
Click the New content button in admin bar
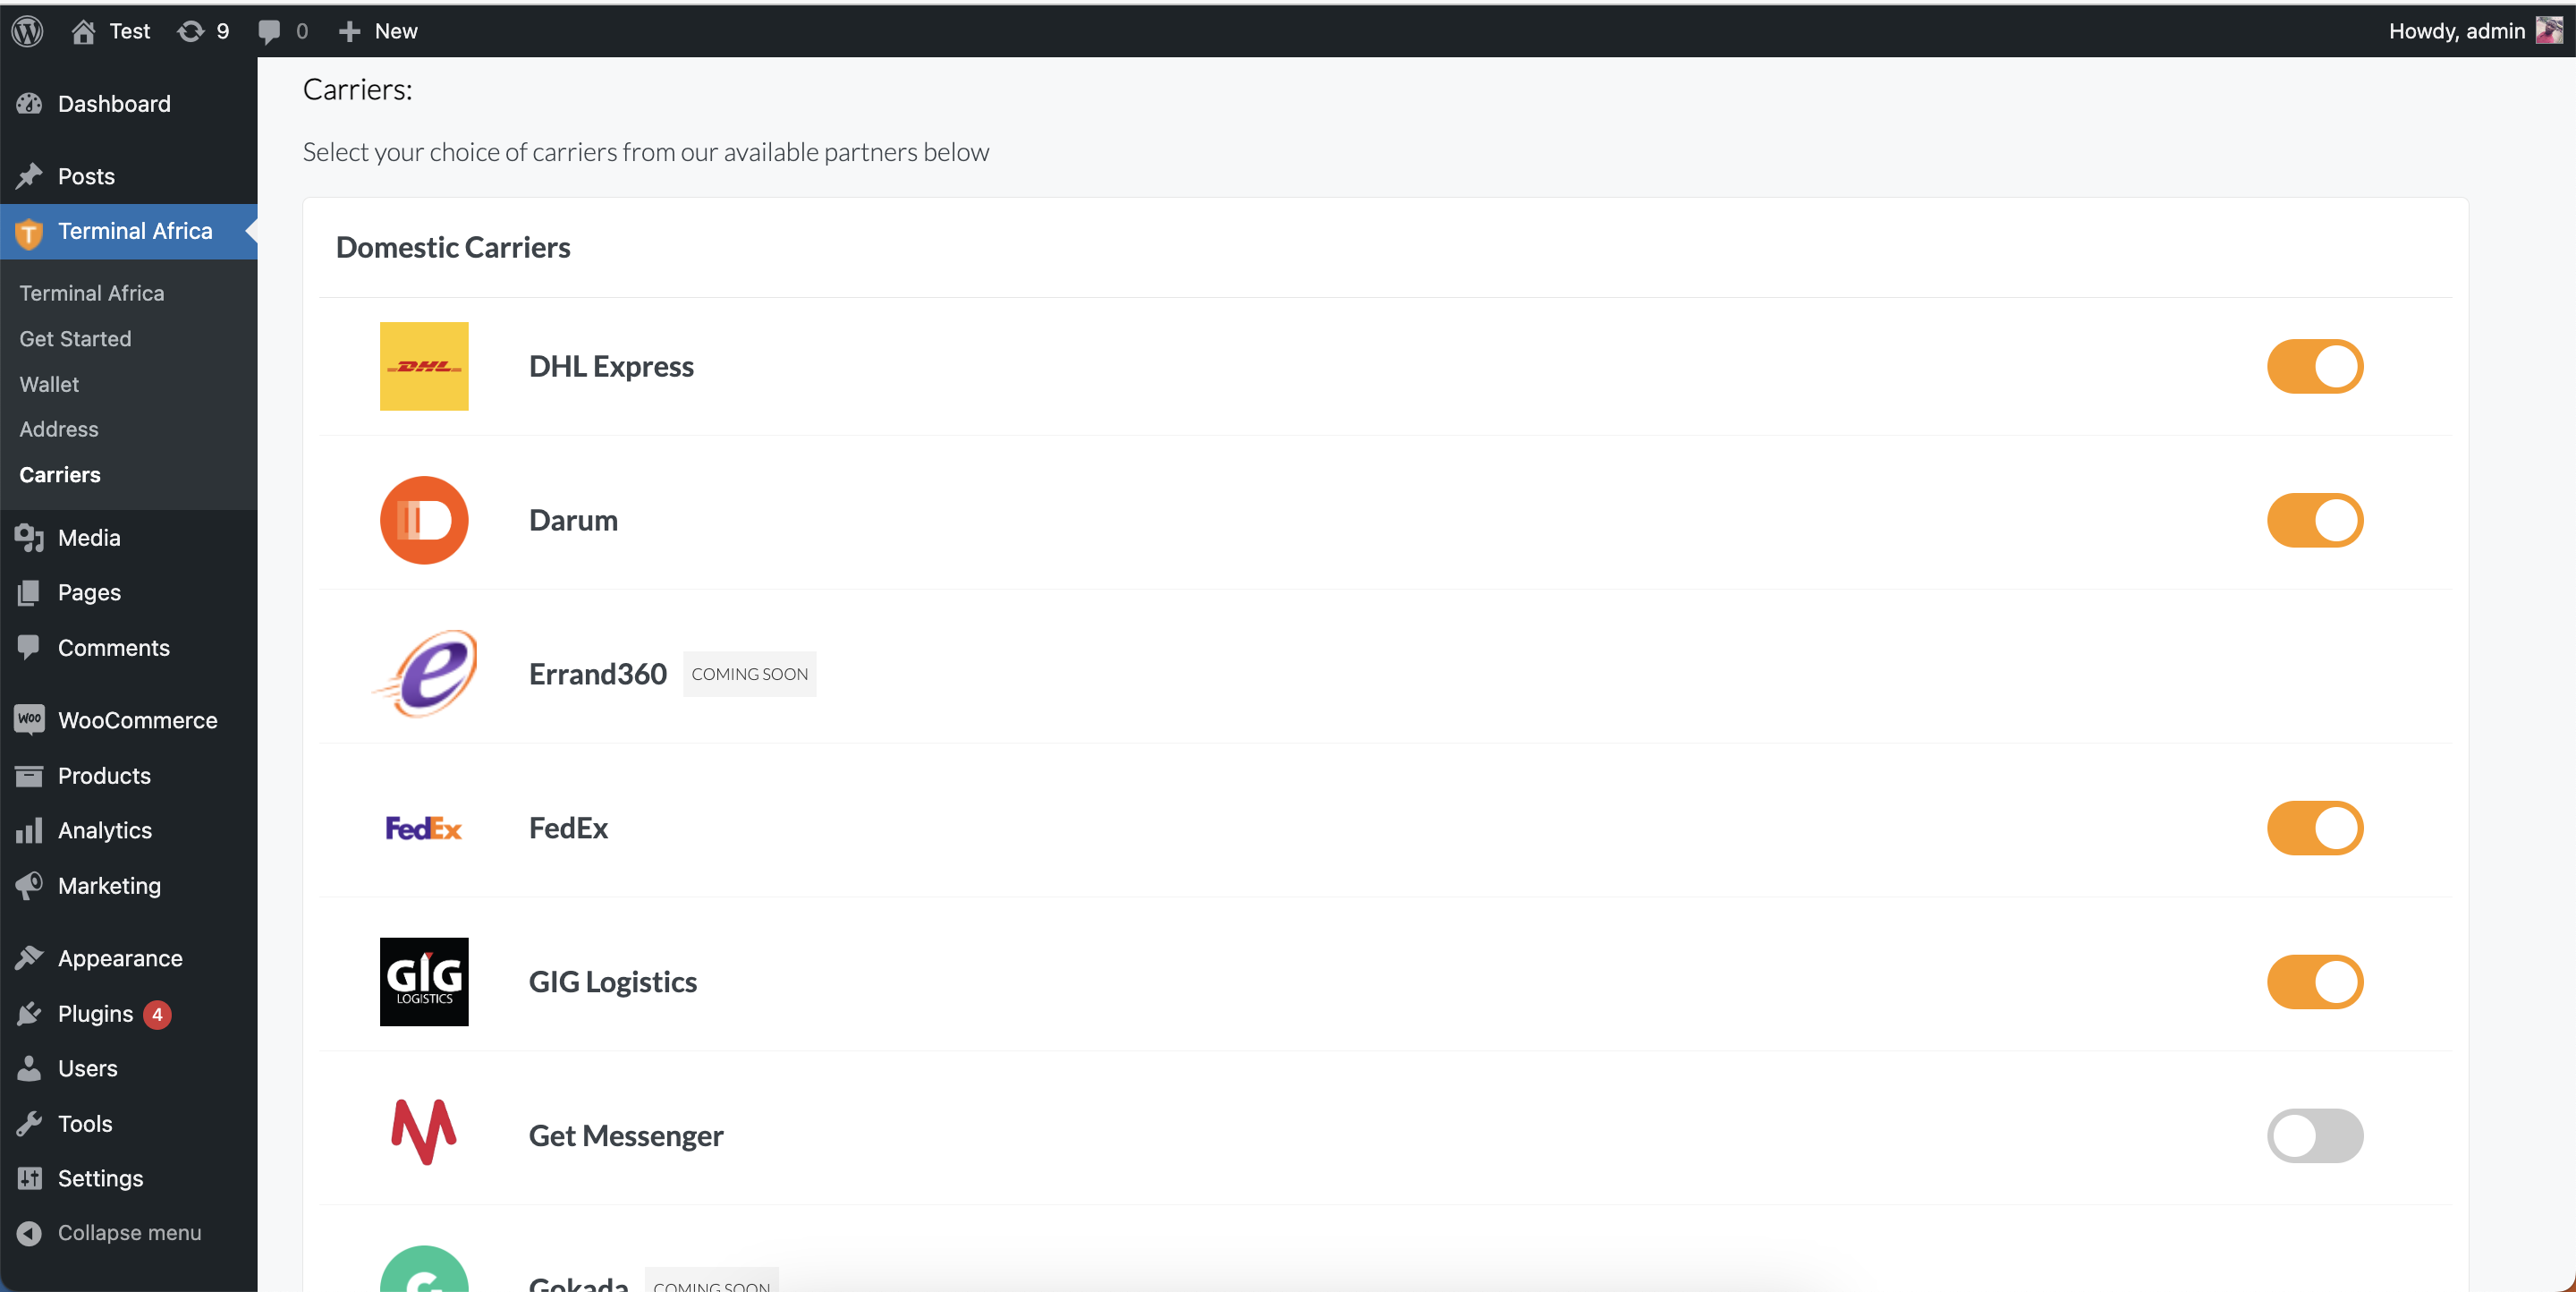(378, 31)
